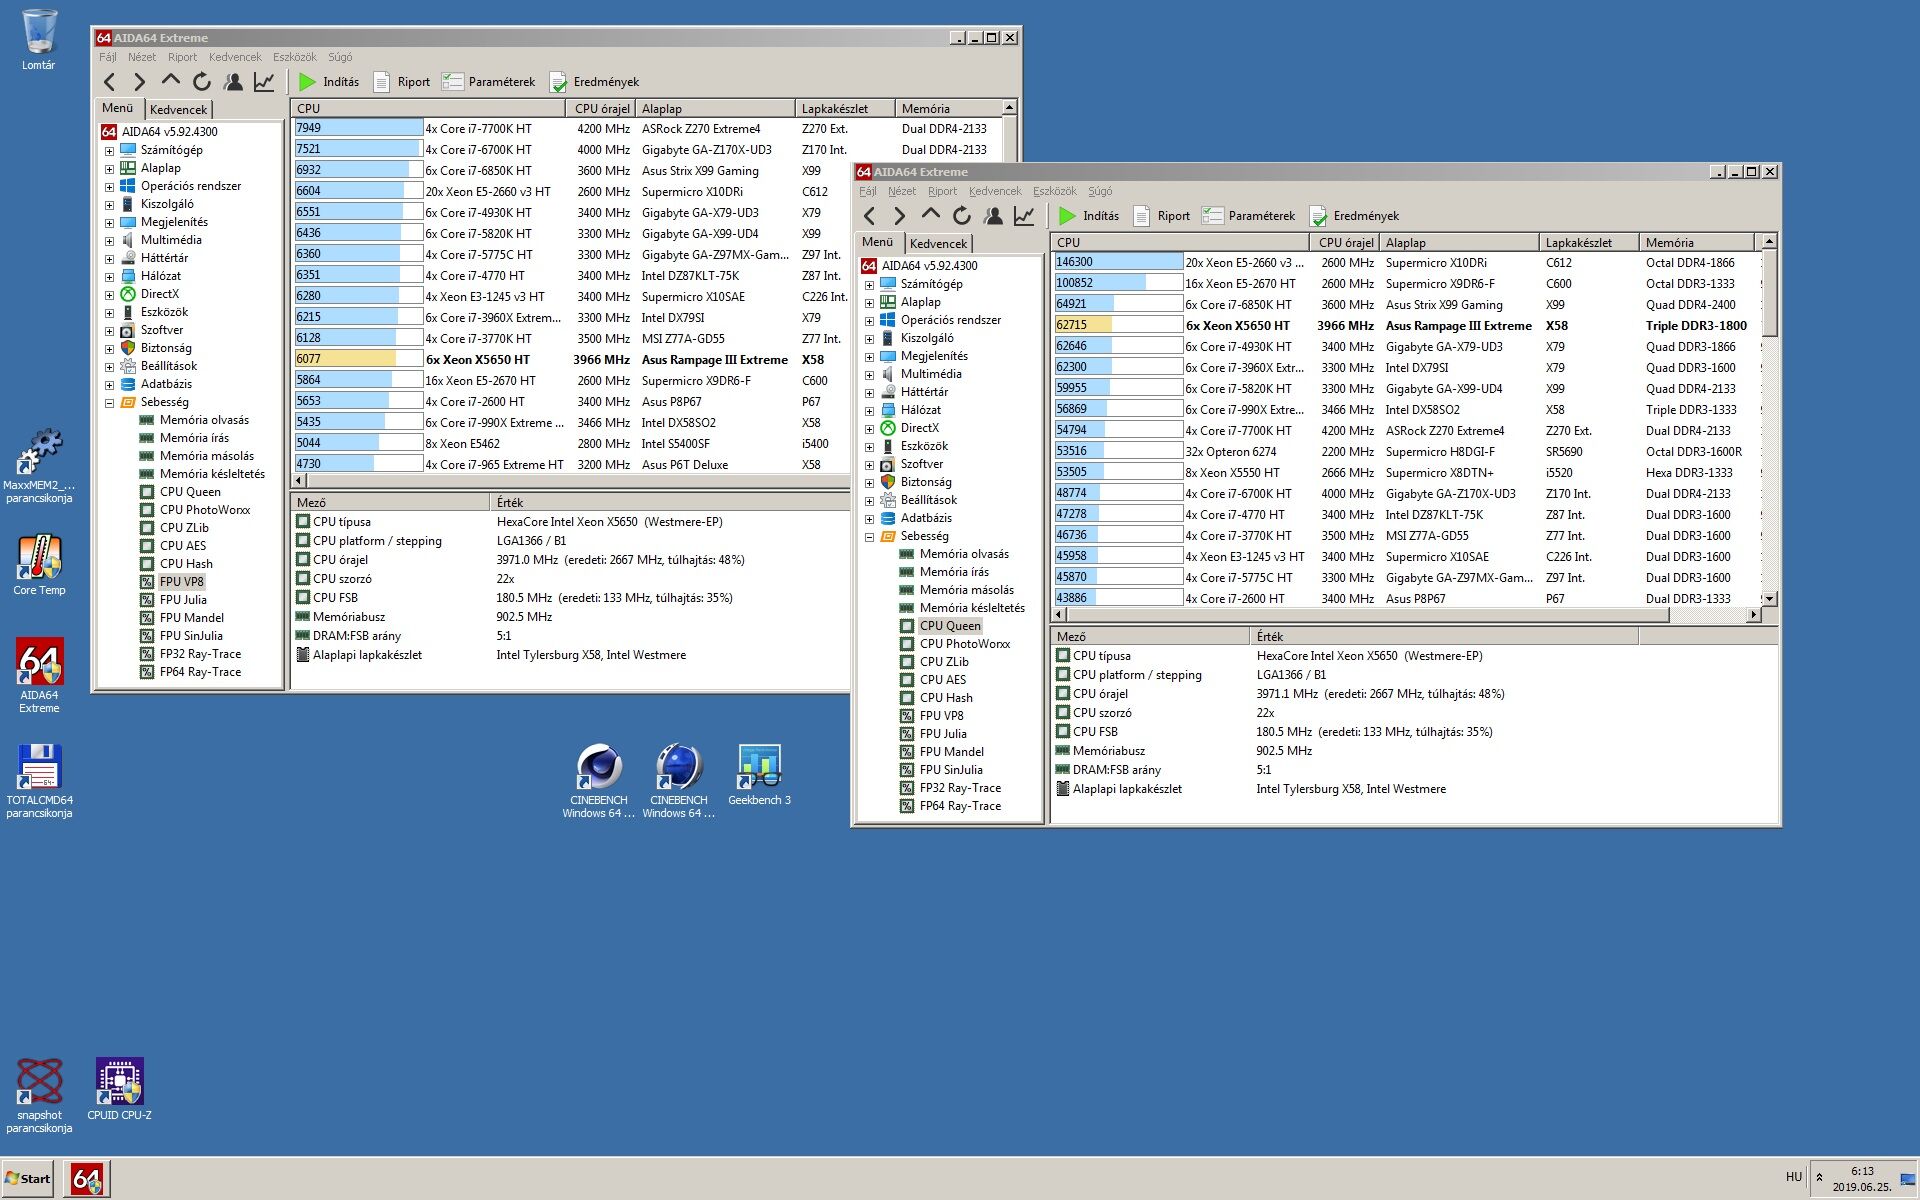Select first CINEBENCH Windows 64 desktop icon
This screenshot has width=1920, height=1200.
(599, 782)
